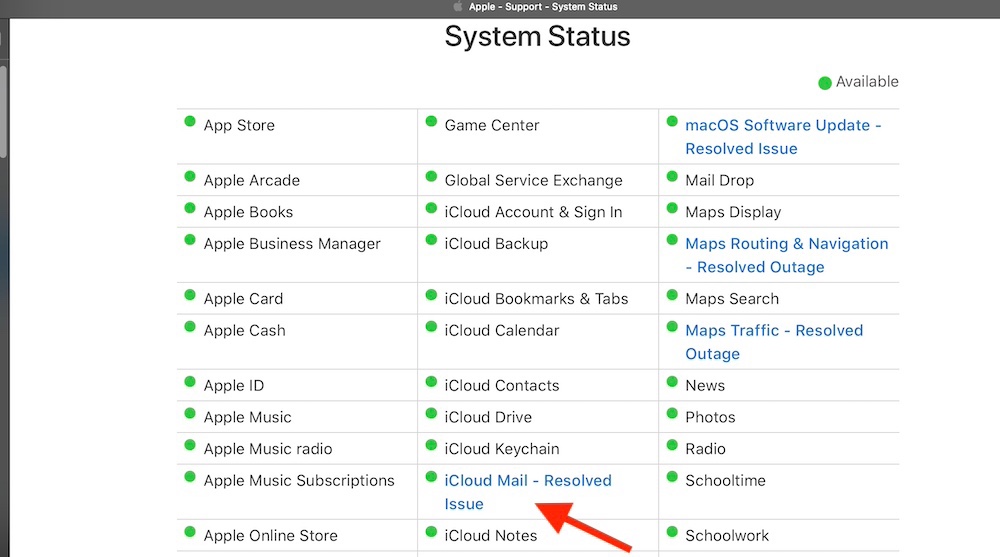
Task: Open the iCloud Mail Resolved Issue link
Action: pyautogui.click(x=527, y=492)
